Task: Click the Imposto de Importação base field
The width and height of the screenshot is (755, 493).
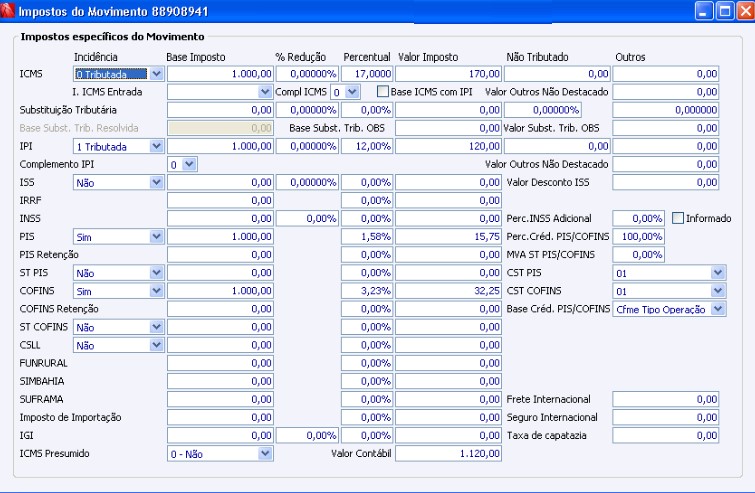Action: tap(221, 417)
